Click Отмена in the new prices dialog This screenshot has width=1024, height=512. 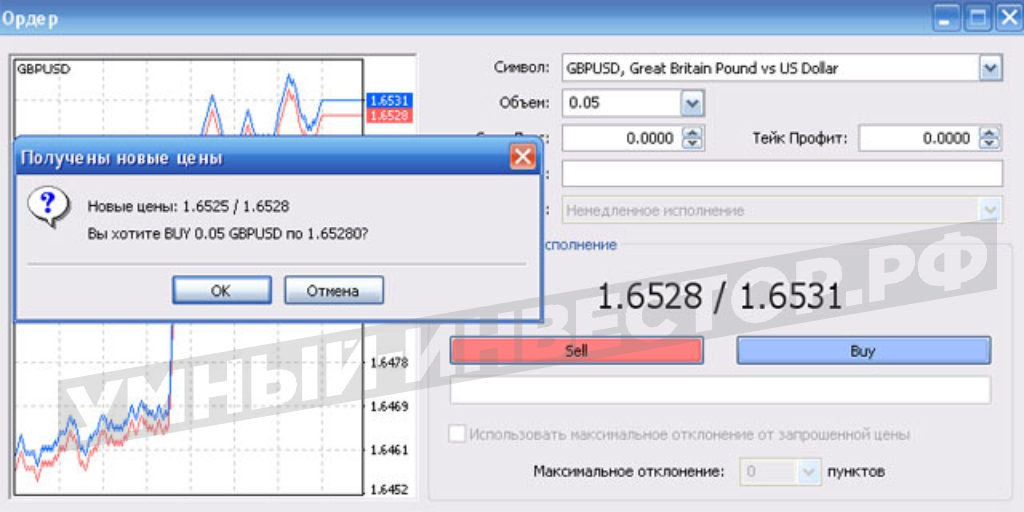(x=334, y=290)
